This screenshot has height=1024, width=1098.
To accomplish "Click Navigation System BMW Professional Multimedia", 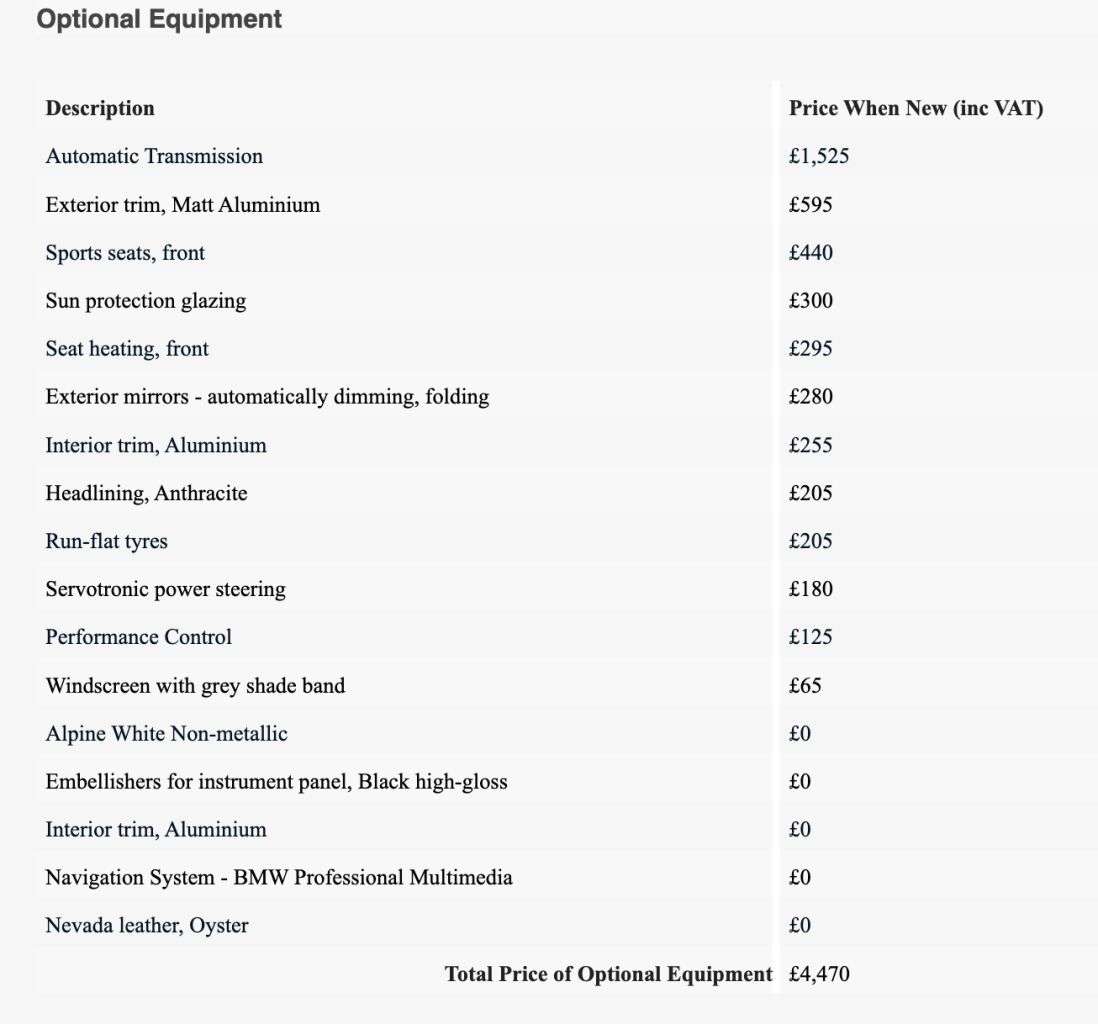I will tap(279, 878).
